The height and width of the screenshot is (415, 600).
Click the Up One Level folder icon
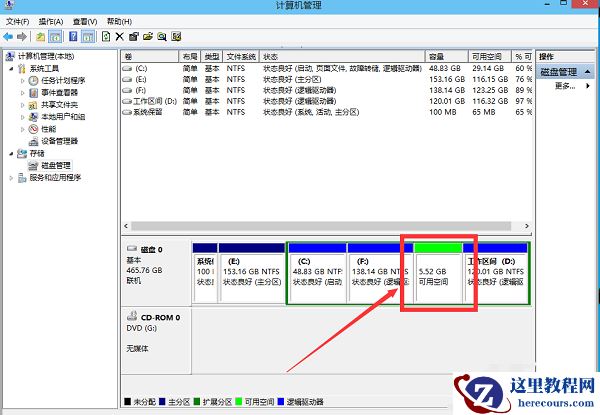(x=40, y=37)
